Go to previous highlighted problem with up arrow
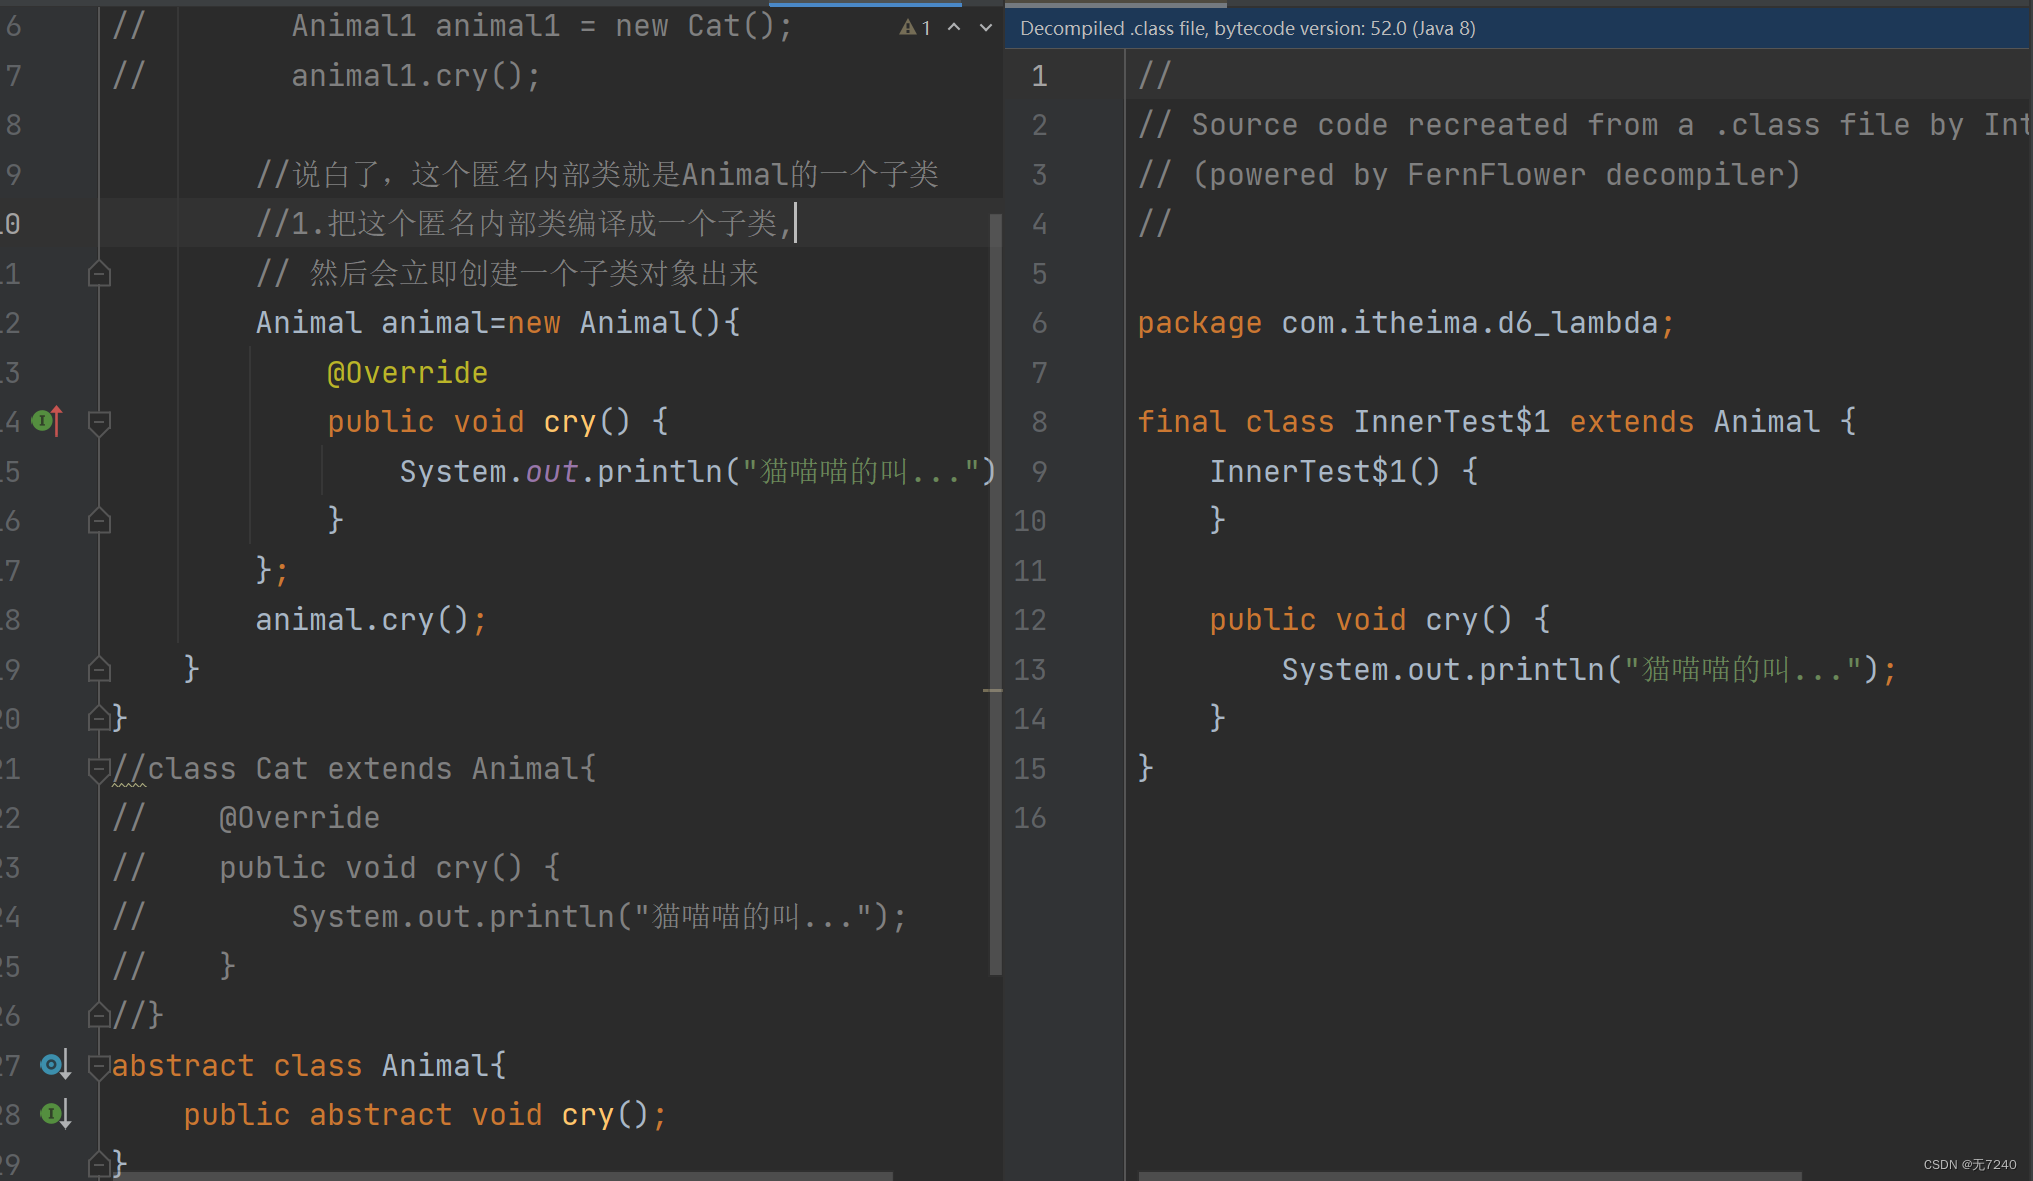Viewport: 2033px width, 1181px height. click(954, 28)
